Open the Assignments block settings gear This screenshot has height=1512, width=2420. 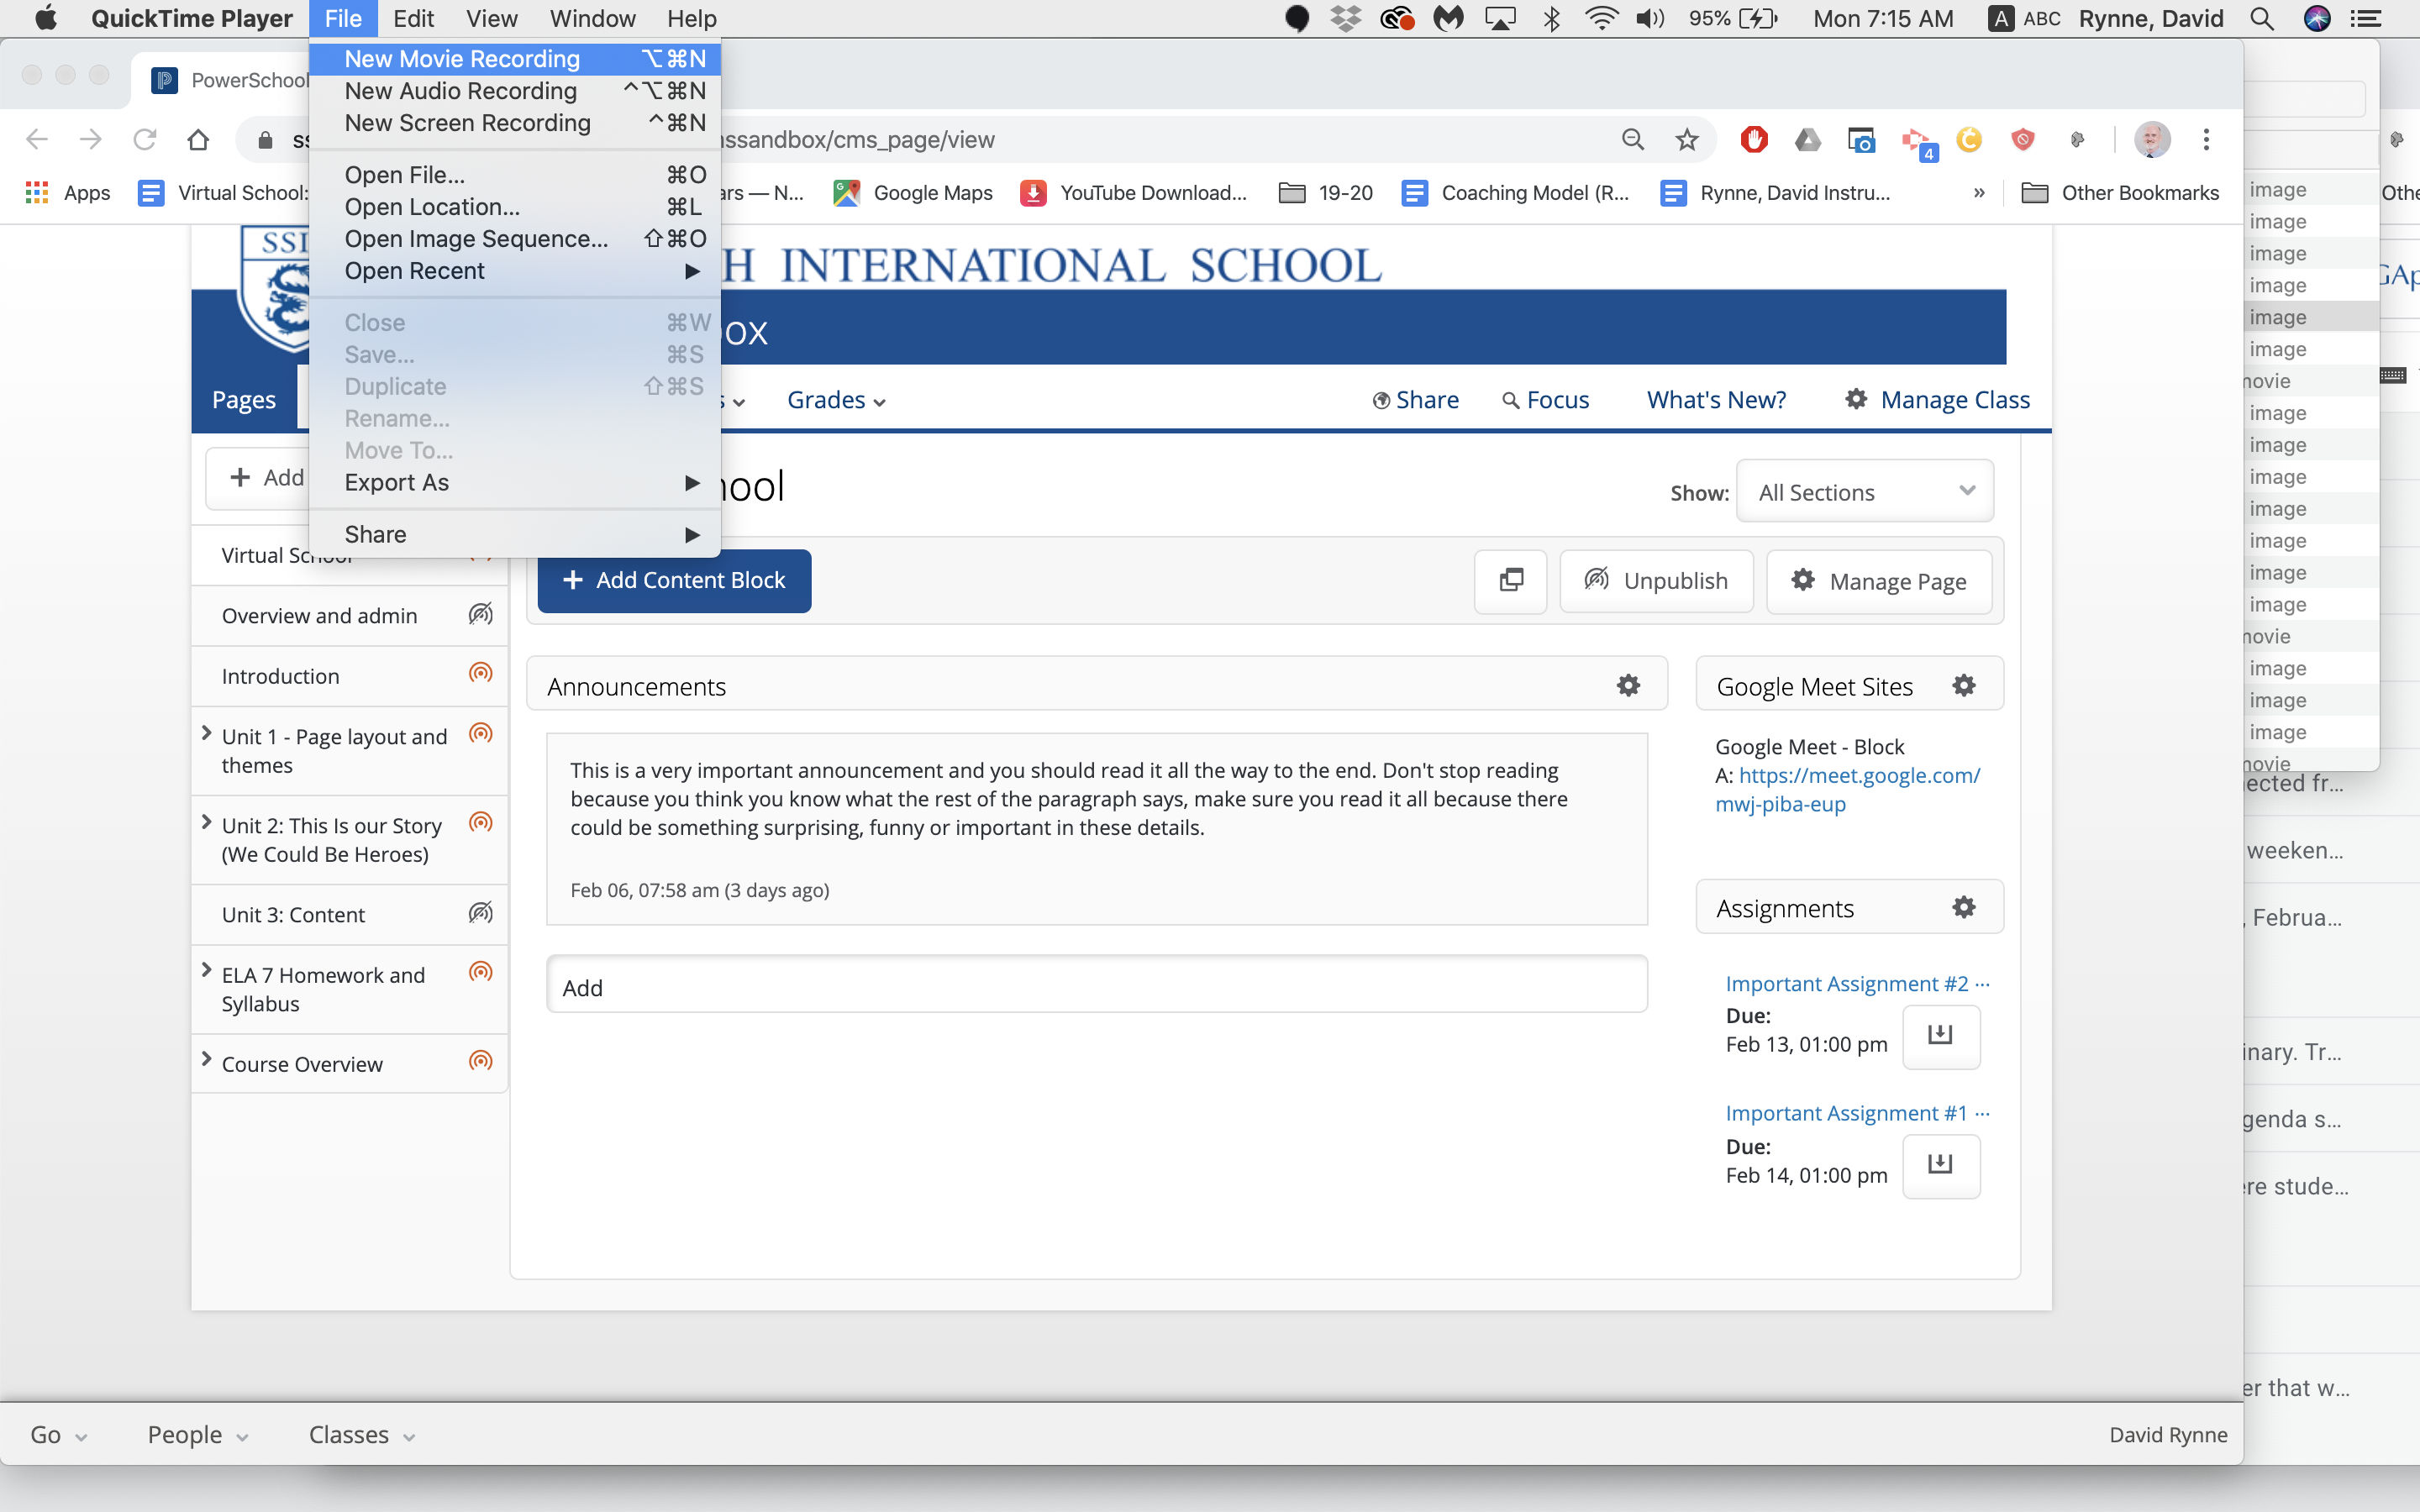point(1963,907)
